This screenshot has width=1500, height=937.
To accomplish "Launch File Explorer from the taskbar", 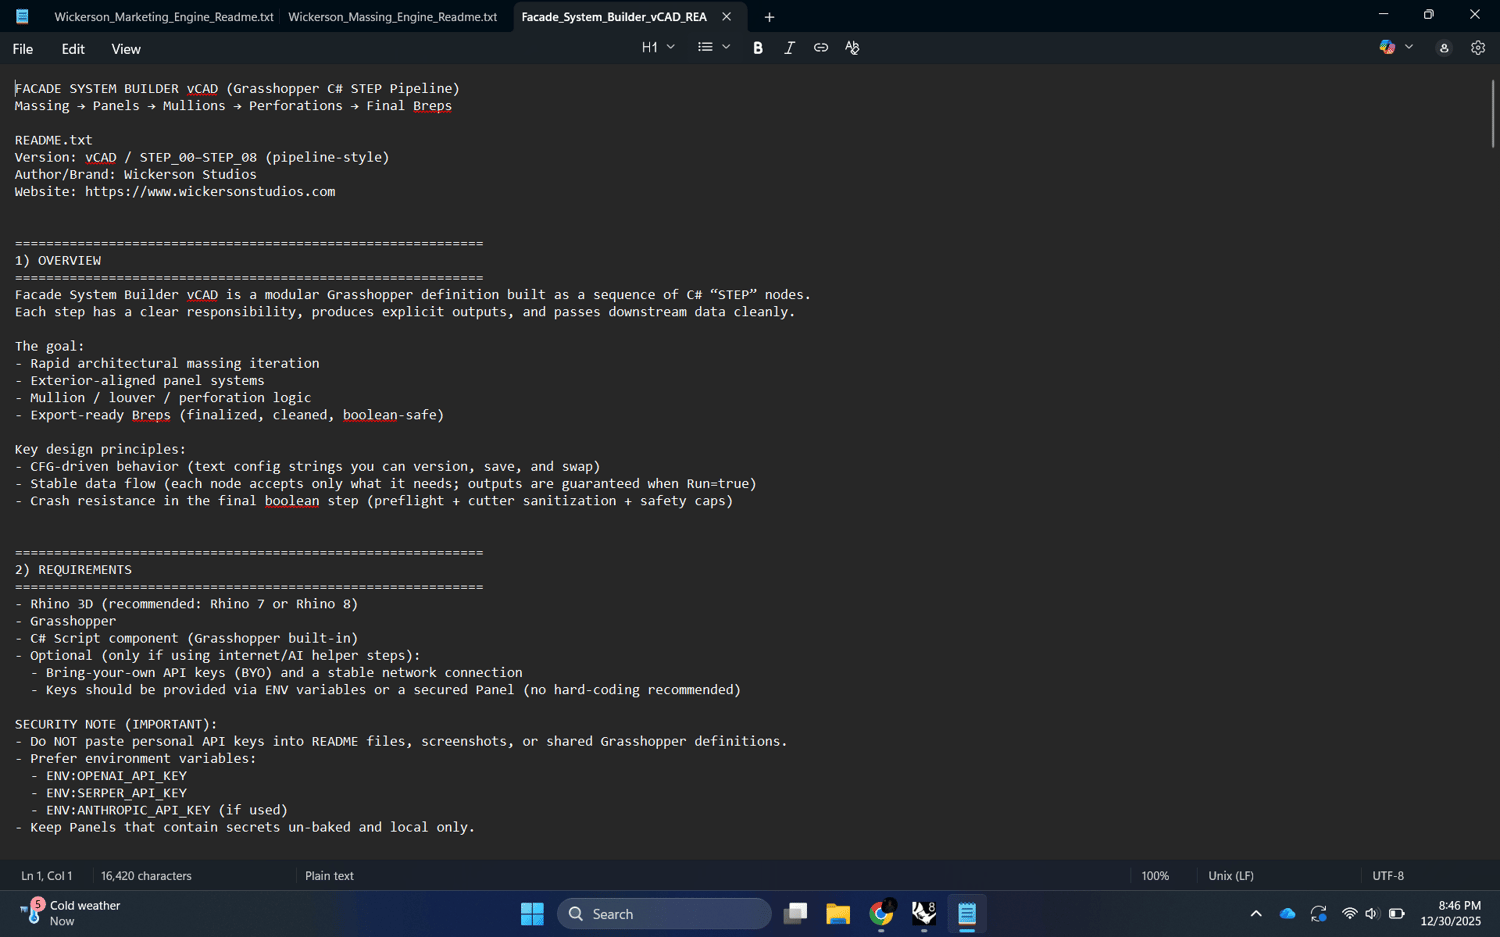I will (838, 914).
